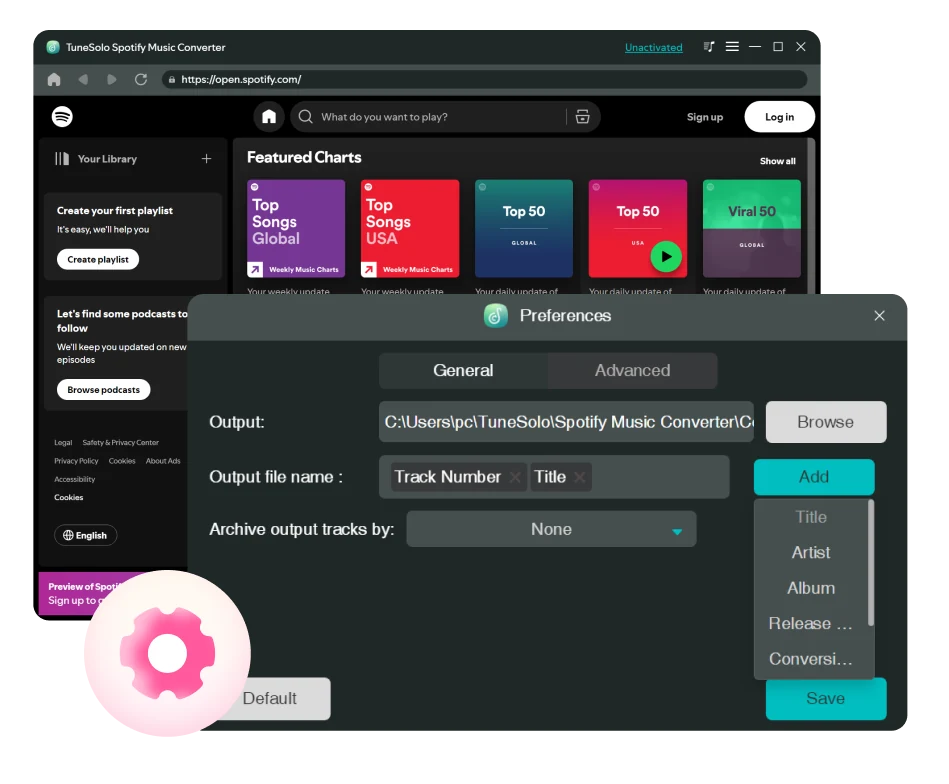Change language with the English button
Image resolution: width=949 pixels, height=784 pixels.
pyautogui.click(x=85, y=535)
